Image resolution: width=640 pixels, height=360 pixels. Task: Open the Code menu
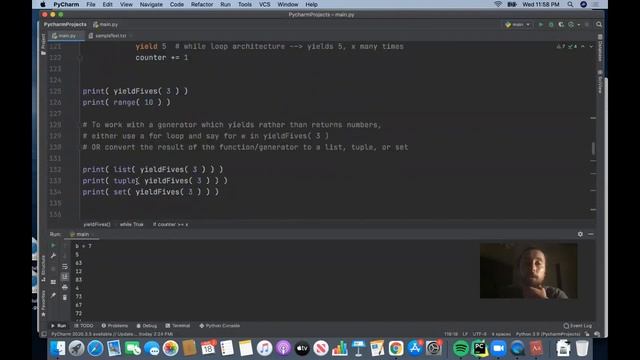click(176, 4)
